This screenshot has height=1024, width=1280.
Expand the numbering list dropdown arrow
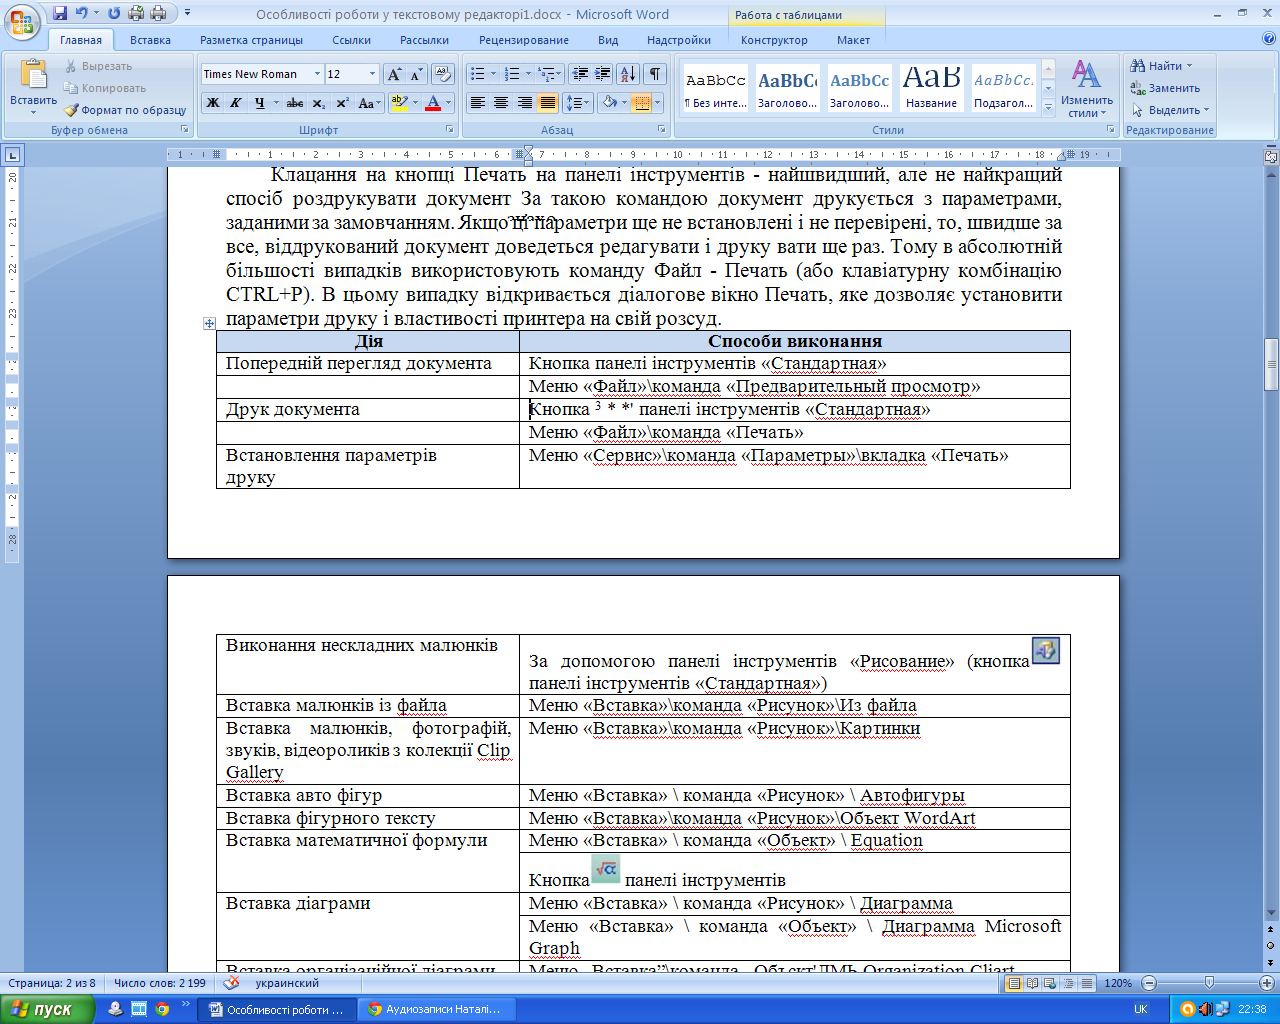point(528,74)
